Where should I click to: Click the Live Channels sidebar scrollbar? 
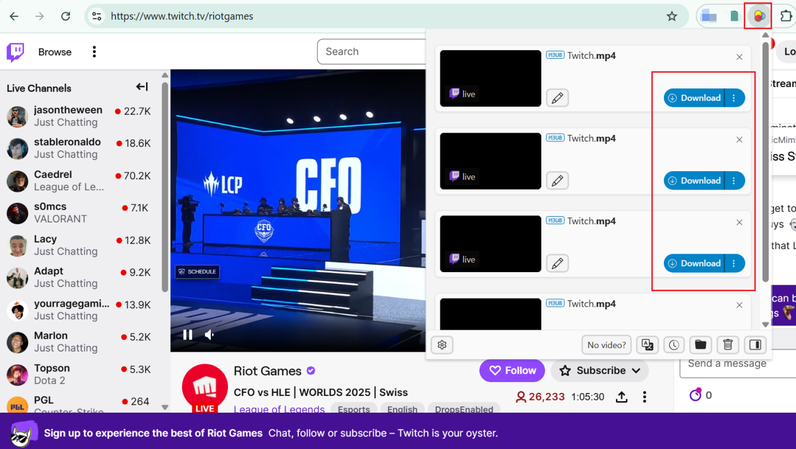click(x=164, y=187)
